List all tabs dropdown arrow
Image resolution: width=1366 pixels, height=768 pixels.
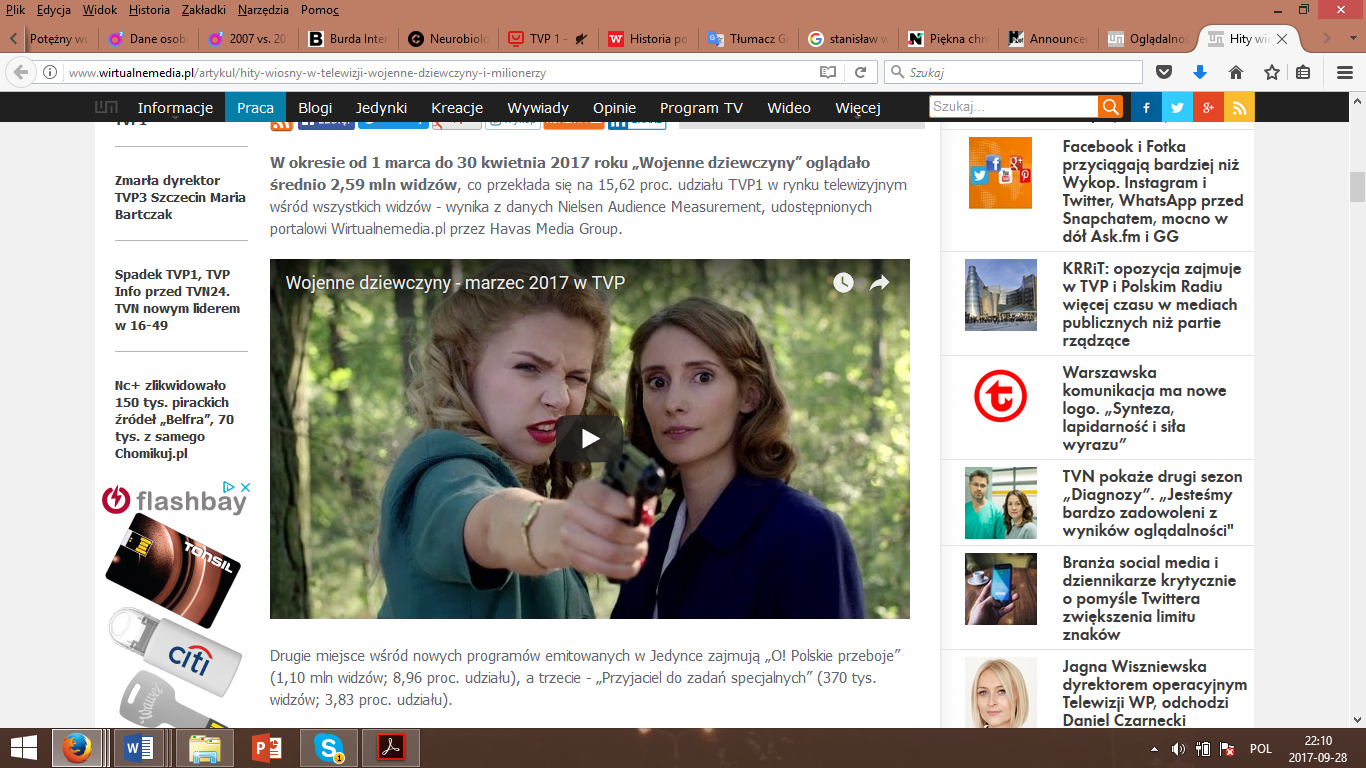pos(1353,38)
